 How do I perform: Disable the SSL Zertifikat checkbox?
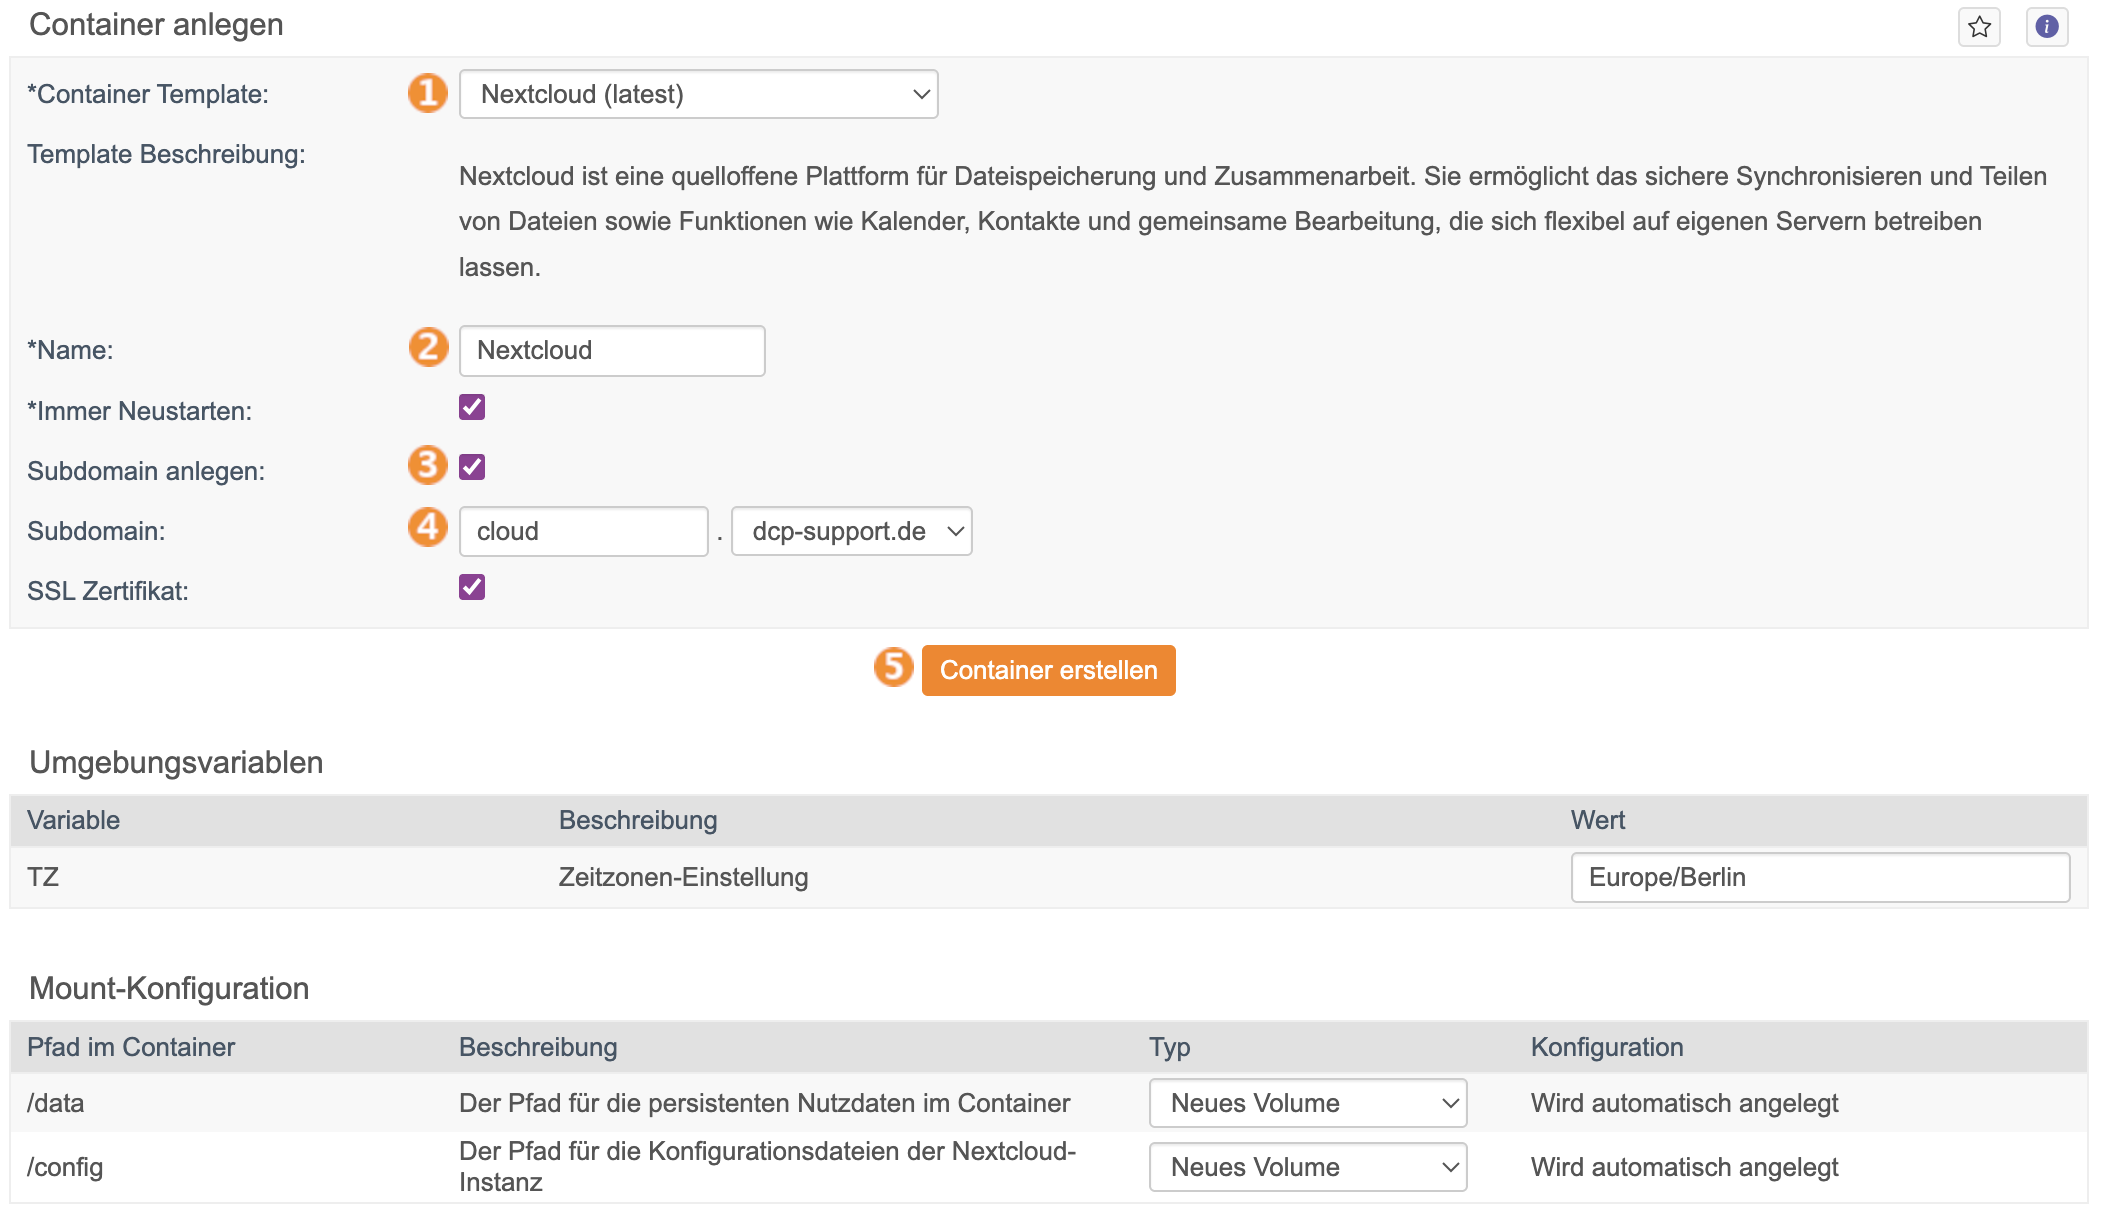click(x=472, y=587)
